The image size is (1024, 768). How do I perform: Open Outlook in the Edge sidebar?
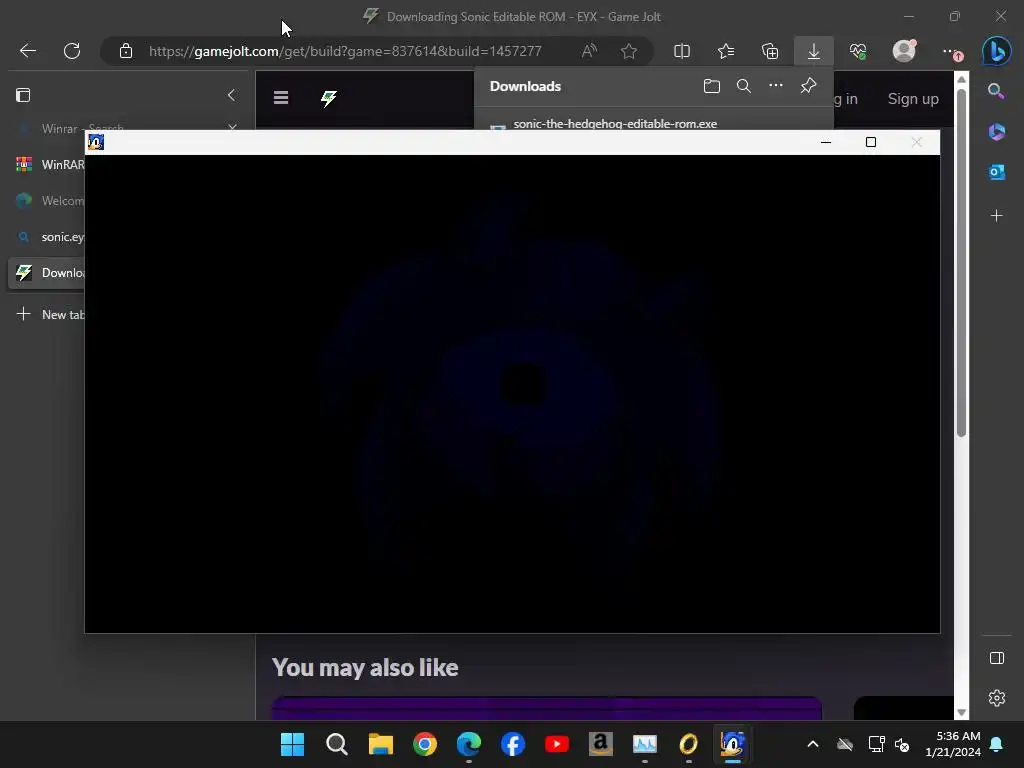pyautogui.click(x=997, y=172)
